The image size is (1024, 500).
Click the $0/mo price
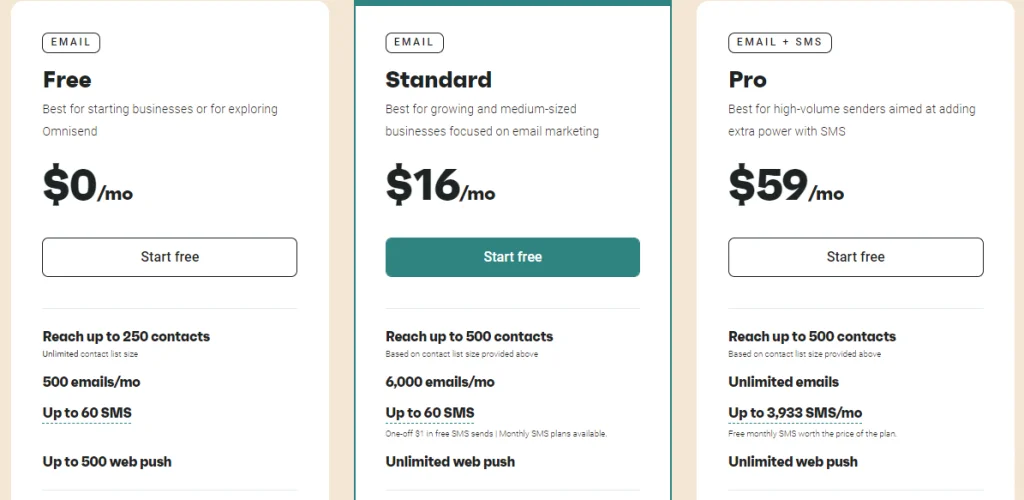pyautogui.click(x=87, y=186)
